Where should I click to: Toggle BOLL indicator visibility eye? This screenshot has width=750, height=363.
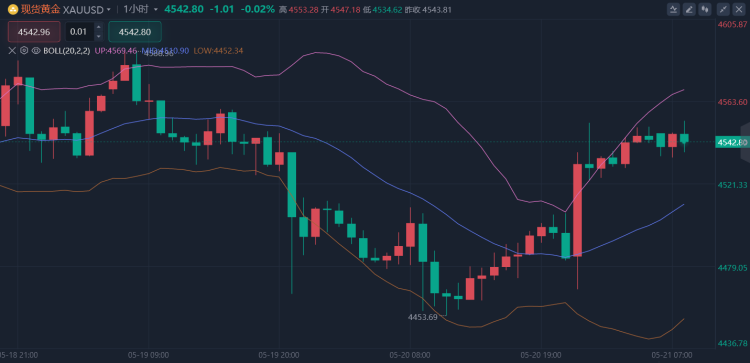pos(35,51)
